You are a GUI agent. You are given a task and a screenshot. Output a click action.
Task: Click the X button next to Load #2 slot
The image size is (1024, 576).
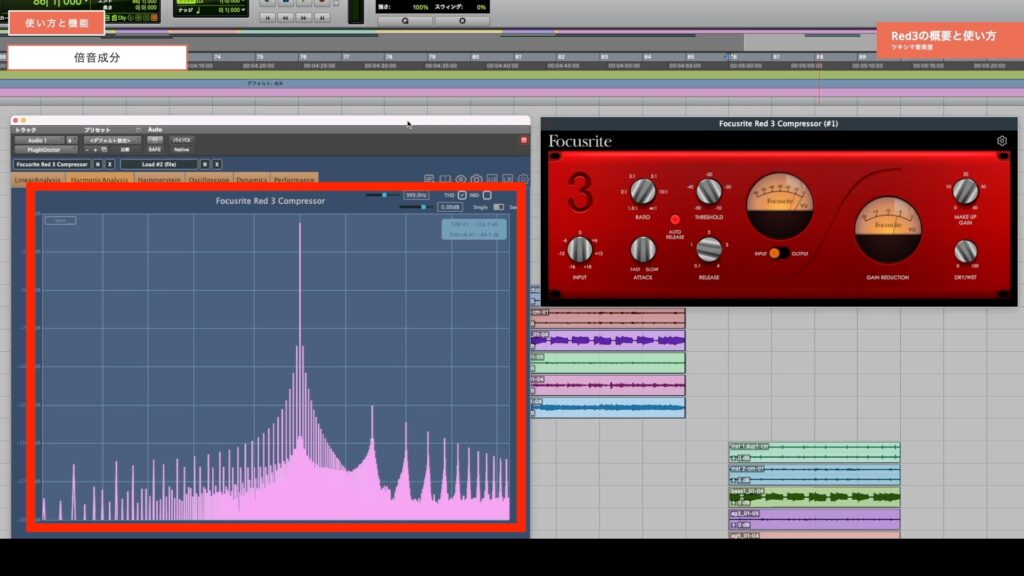pos(217,165)
